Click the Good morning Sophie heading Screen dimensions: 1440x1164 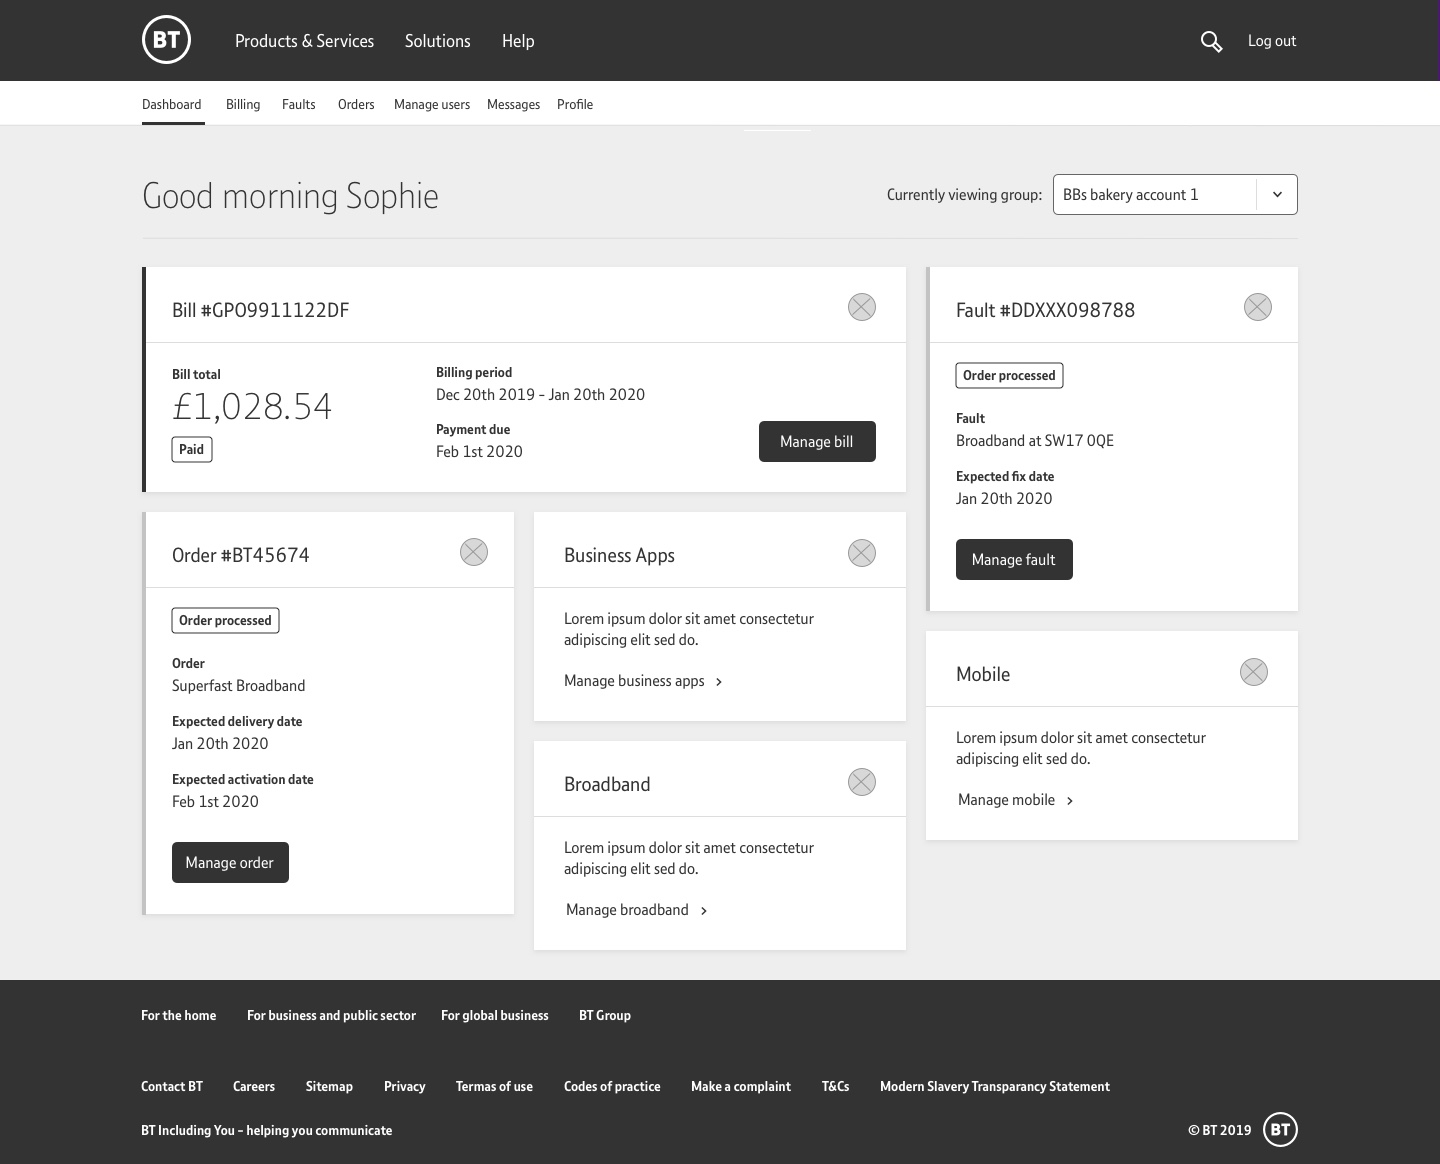290,196
